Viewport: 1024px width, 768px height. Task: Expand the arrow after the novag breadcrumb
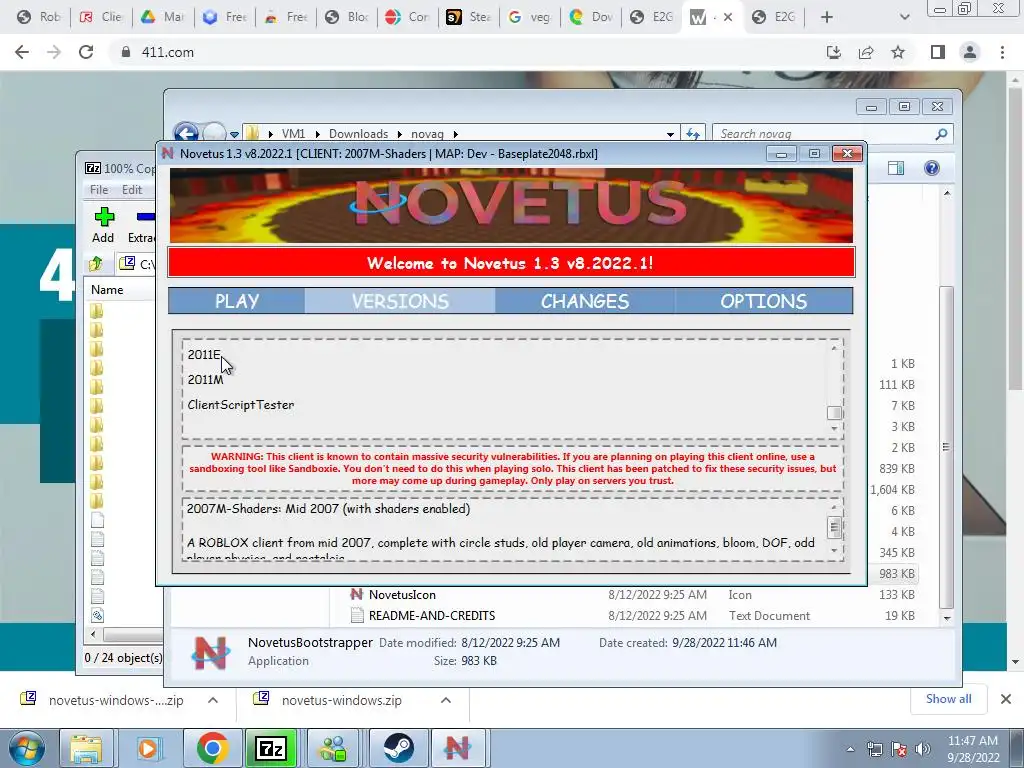[456, 134]
